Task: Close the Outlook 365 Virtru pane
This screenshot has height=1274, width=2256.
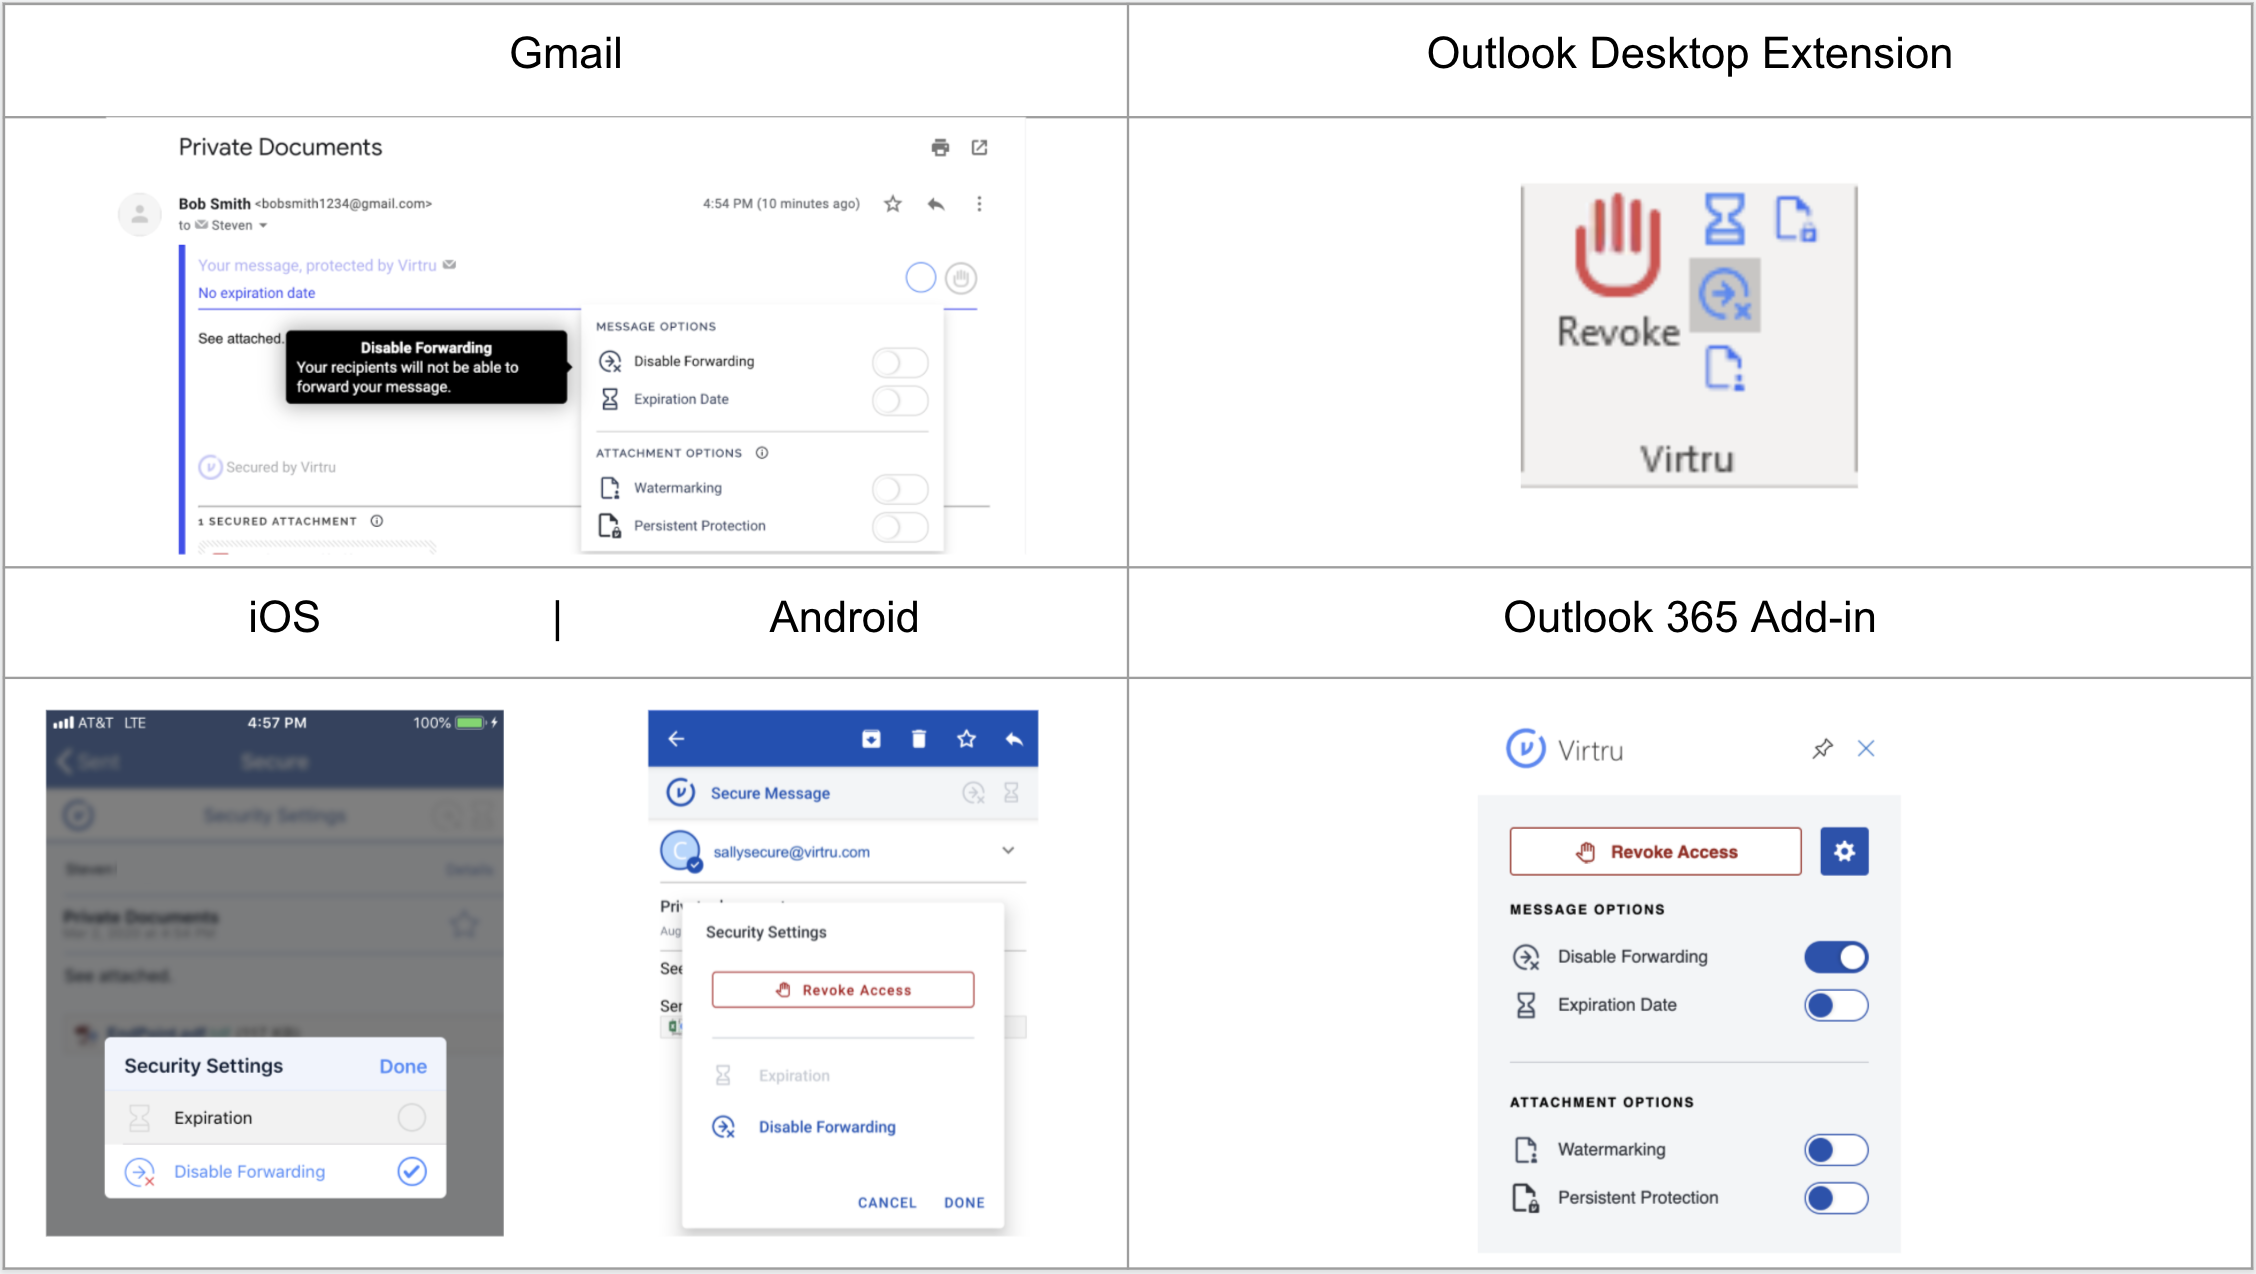Action: tap(1866, 749)
